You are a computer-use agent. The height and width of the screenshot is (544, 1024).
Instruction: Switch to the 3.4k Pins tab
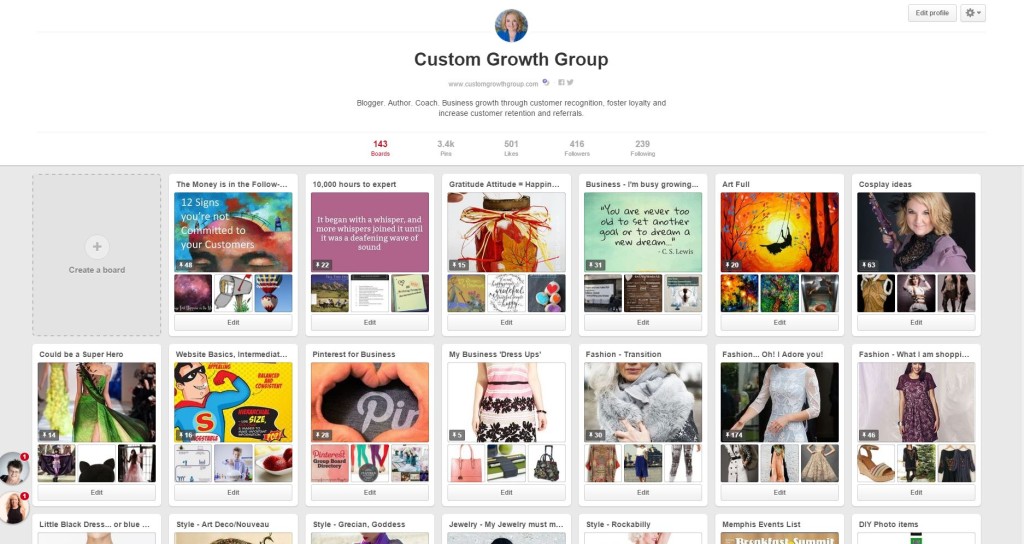click(x=445, y=148)
